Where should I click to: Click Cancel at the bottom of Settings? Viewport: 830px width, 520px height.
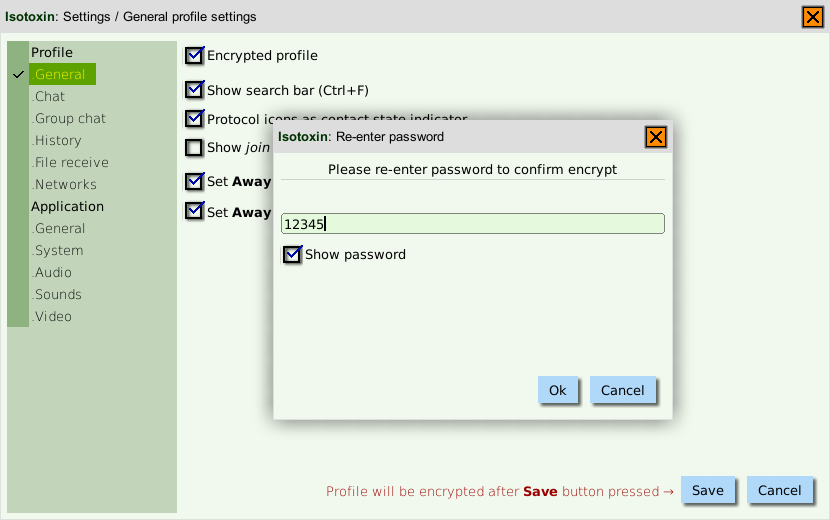click(779, 490)
